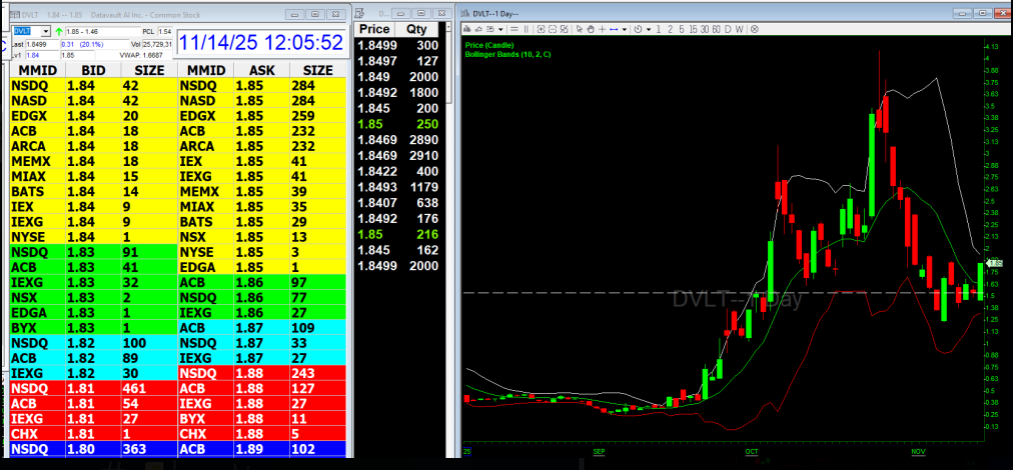The image size is (1013, 470).
Task: Click the first chart type icon in toolbar
Action: tap(467, 30)
